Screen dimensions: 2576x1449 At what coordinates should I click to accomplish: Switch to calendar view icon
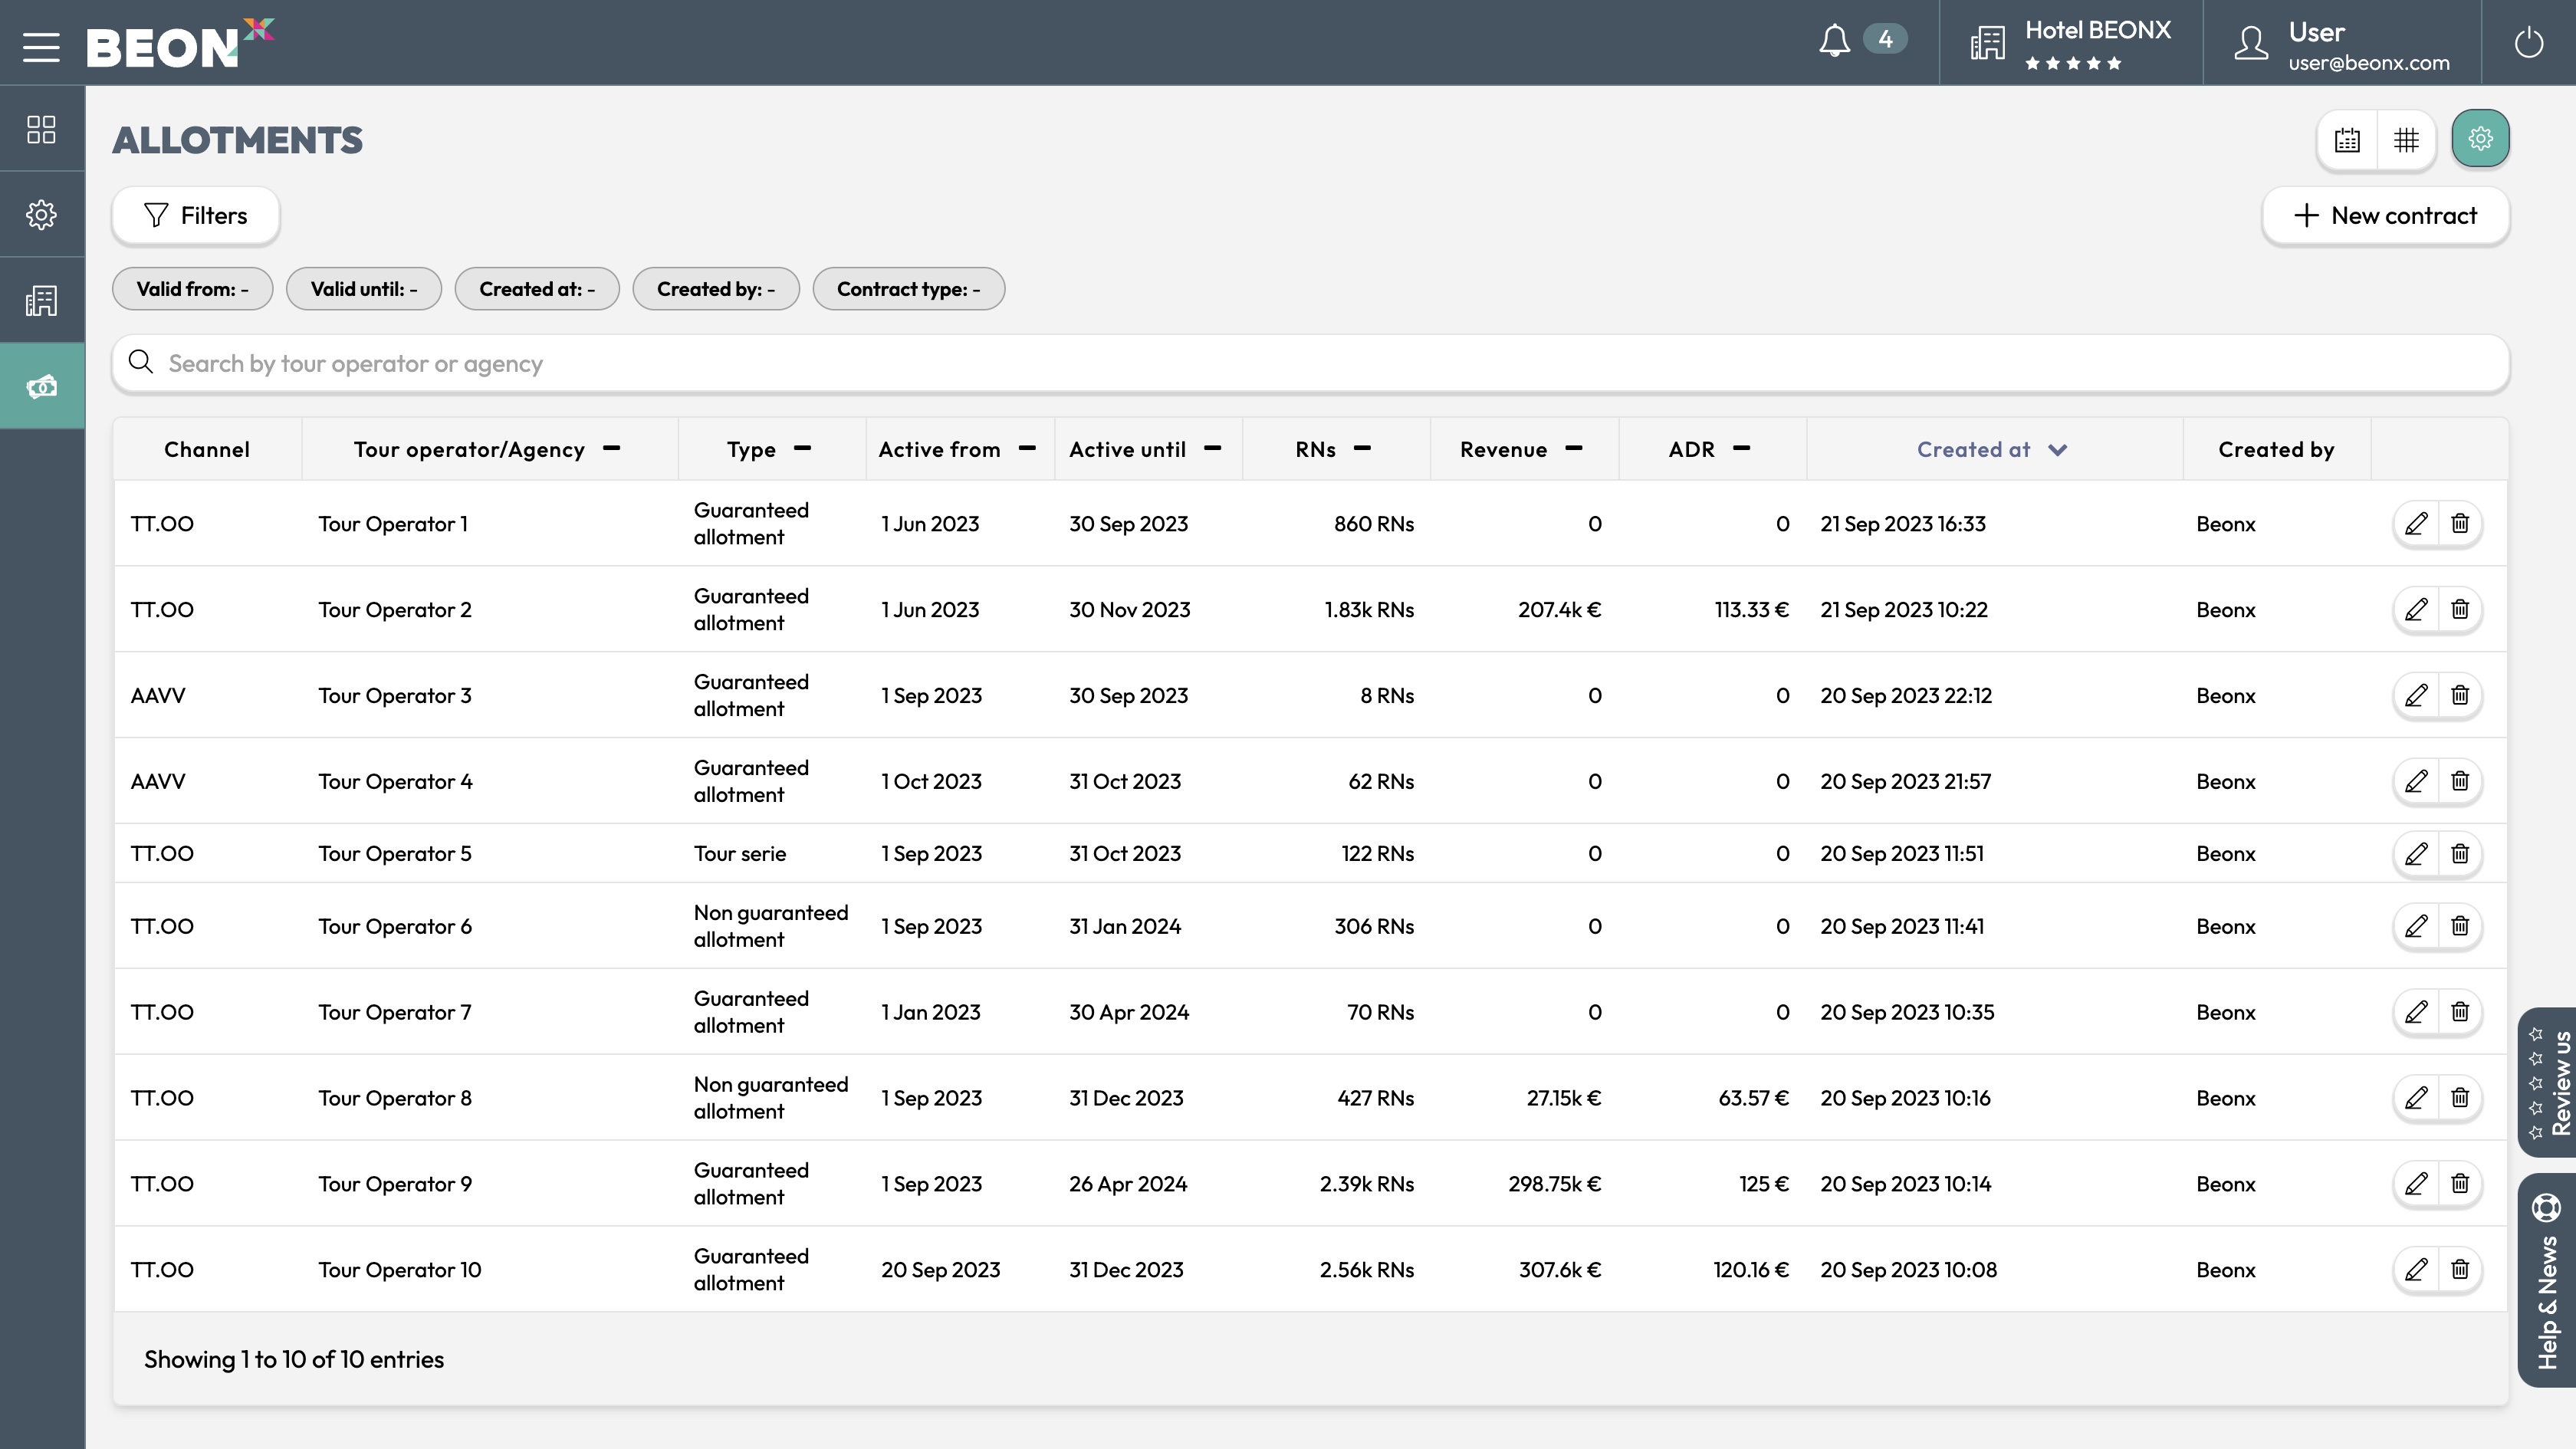[x=2347, y=140]
